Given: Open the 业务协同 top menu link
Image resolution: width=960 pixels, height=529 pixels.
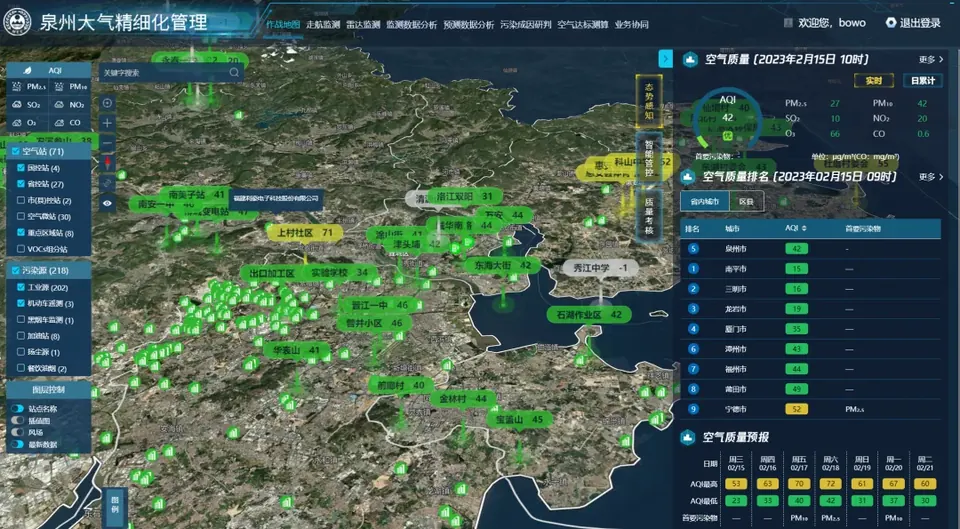Looking at the screenshot, I should click(631, 24).
